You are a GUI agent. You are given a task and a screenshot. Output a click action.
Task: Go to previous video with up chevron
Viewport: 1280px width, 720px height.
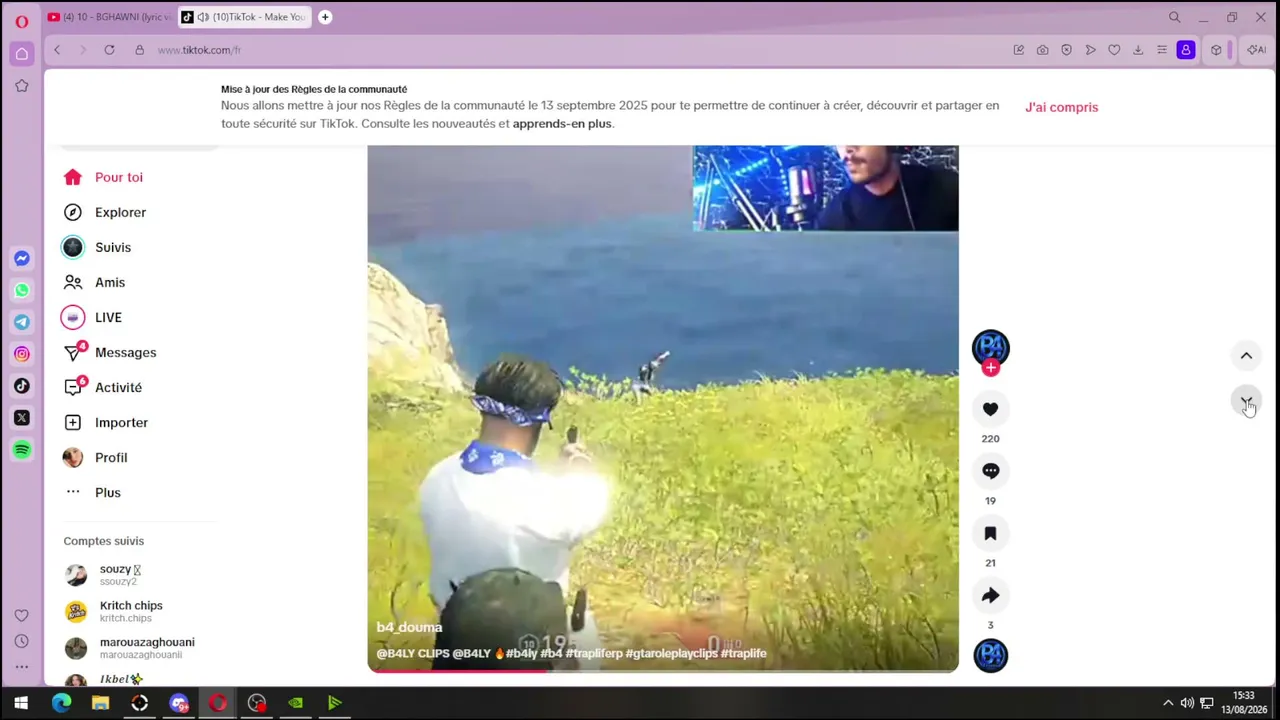click(x=1246, y=355)
